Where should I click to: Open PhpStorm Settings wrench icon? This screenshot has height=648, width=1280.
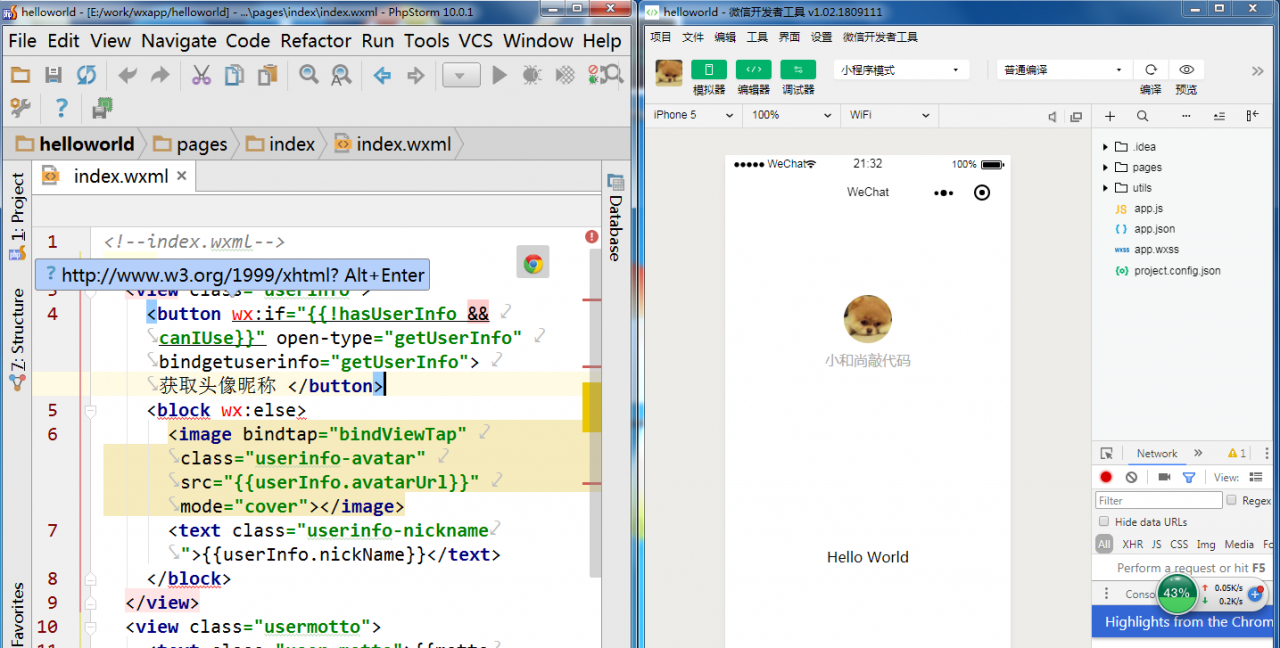coord(20,108)
